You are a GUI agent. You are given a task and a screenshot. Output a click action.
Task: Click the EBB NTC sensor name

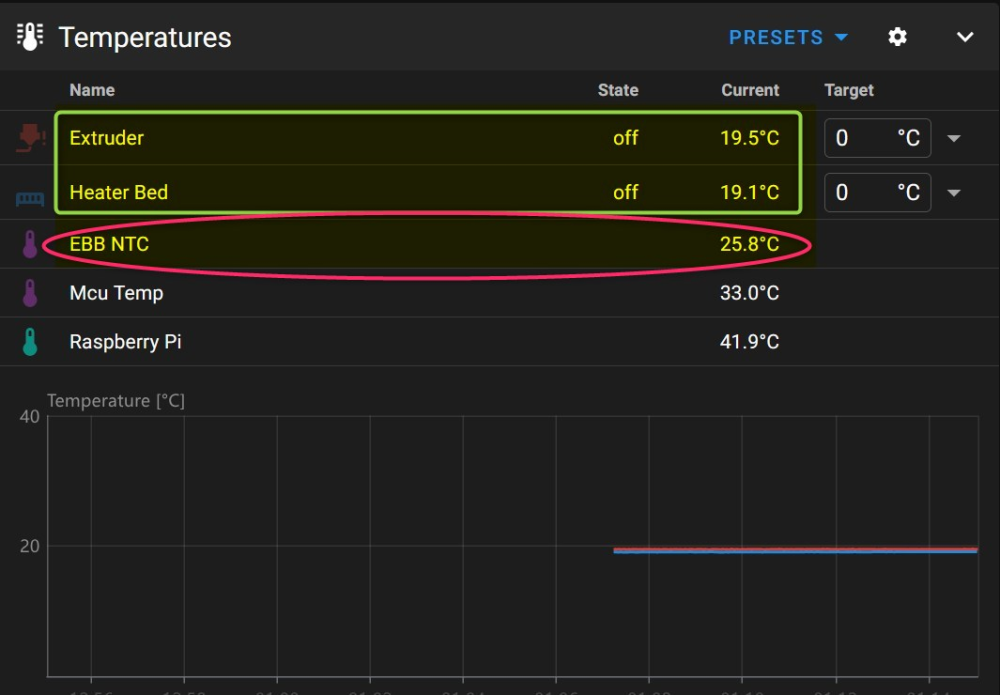click(109, 244)
